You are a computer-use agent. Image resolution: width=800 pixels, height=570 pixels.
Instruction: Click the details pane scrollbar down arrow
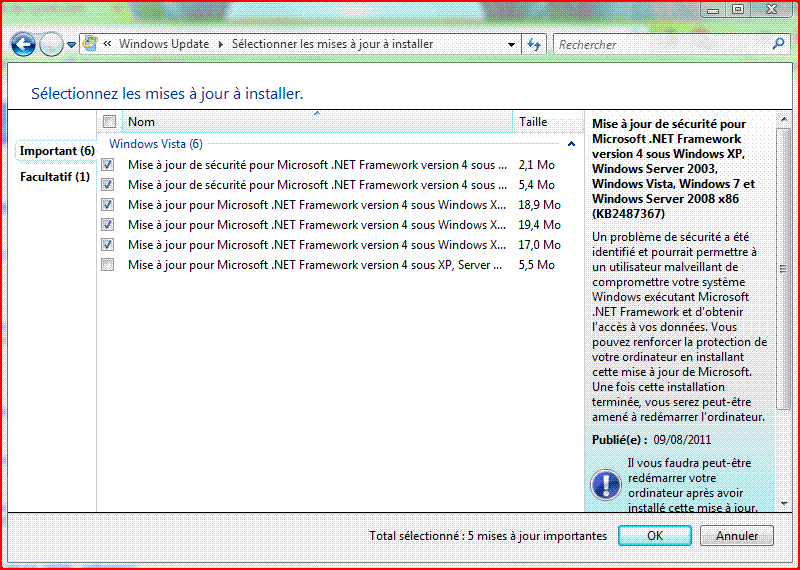pyautogui.click(x=784, y=504)
